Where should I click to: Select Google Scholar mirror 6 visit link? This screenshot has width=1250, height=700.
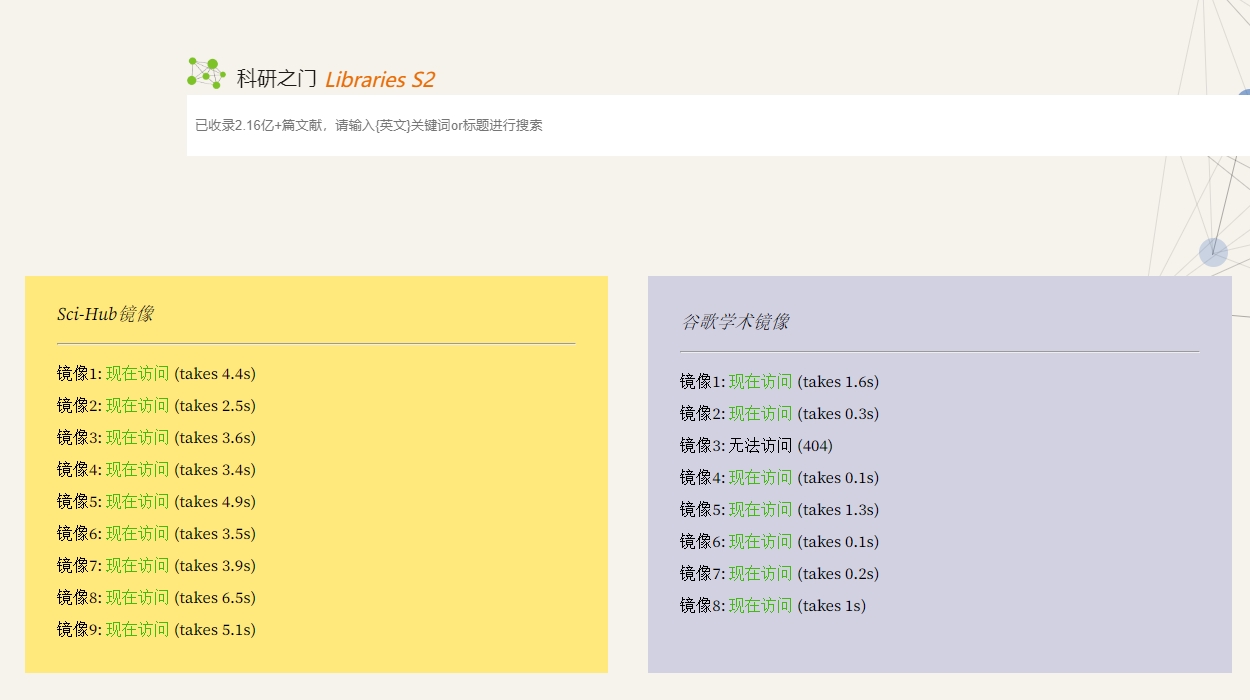[x=760, y=542]
